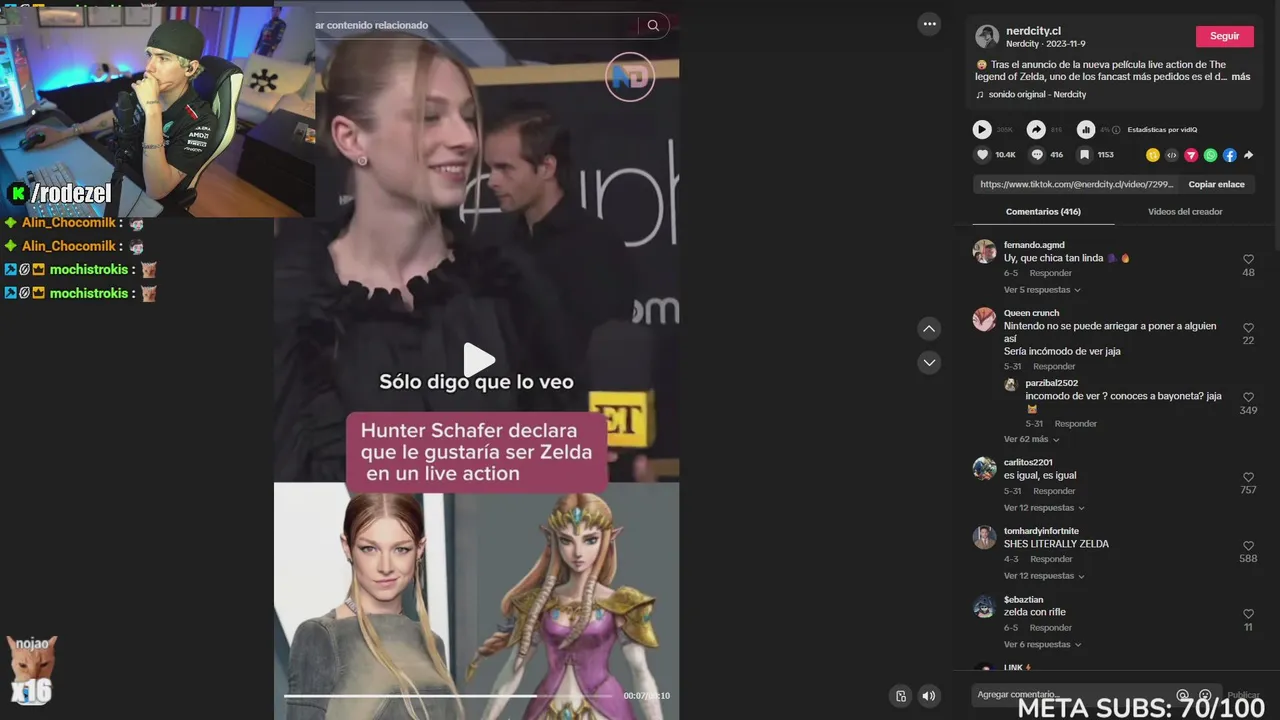Like the video with heart icon

pos(983,155)
